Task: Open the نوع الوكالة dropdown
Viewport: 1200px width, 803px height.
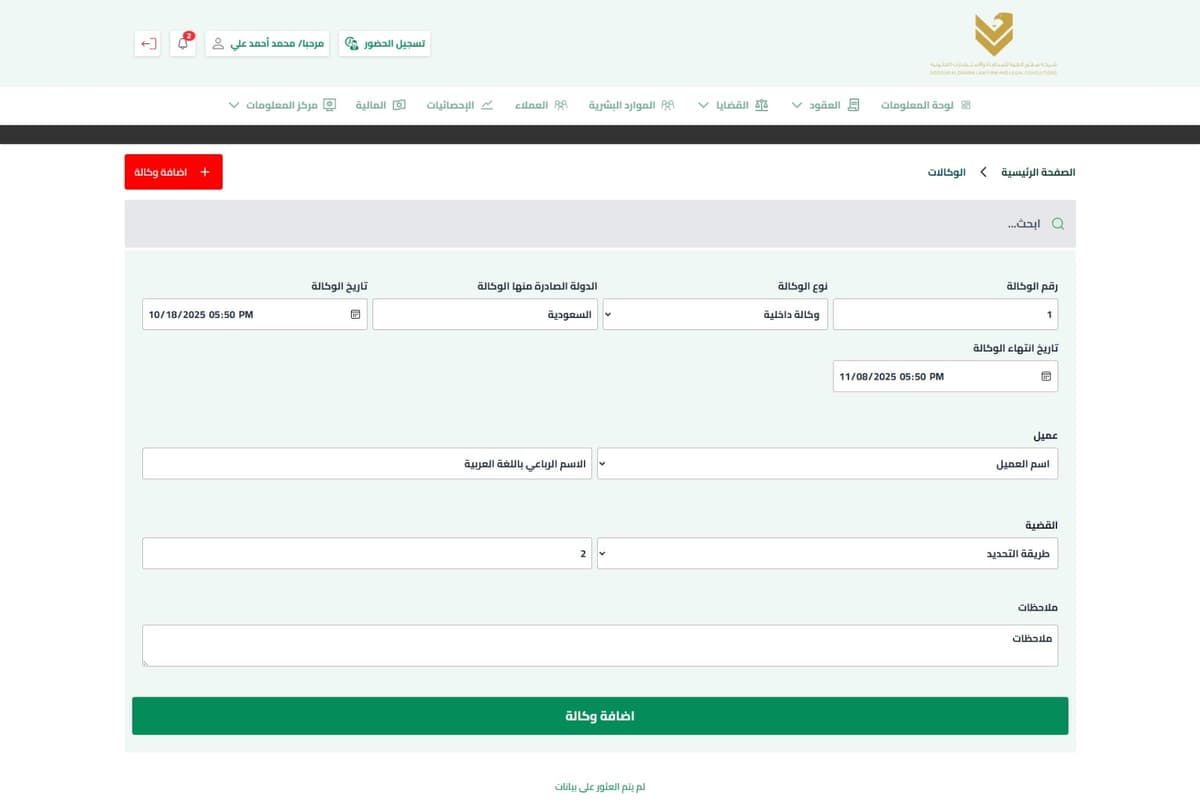Action: pyautogui.click(x=714, y=314)
